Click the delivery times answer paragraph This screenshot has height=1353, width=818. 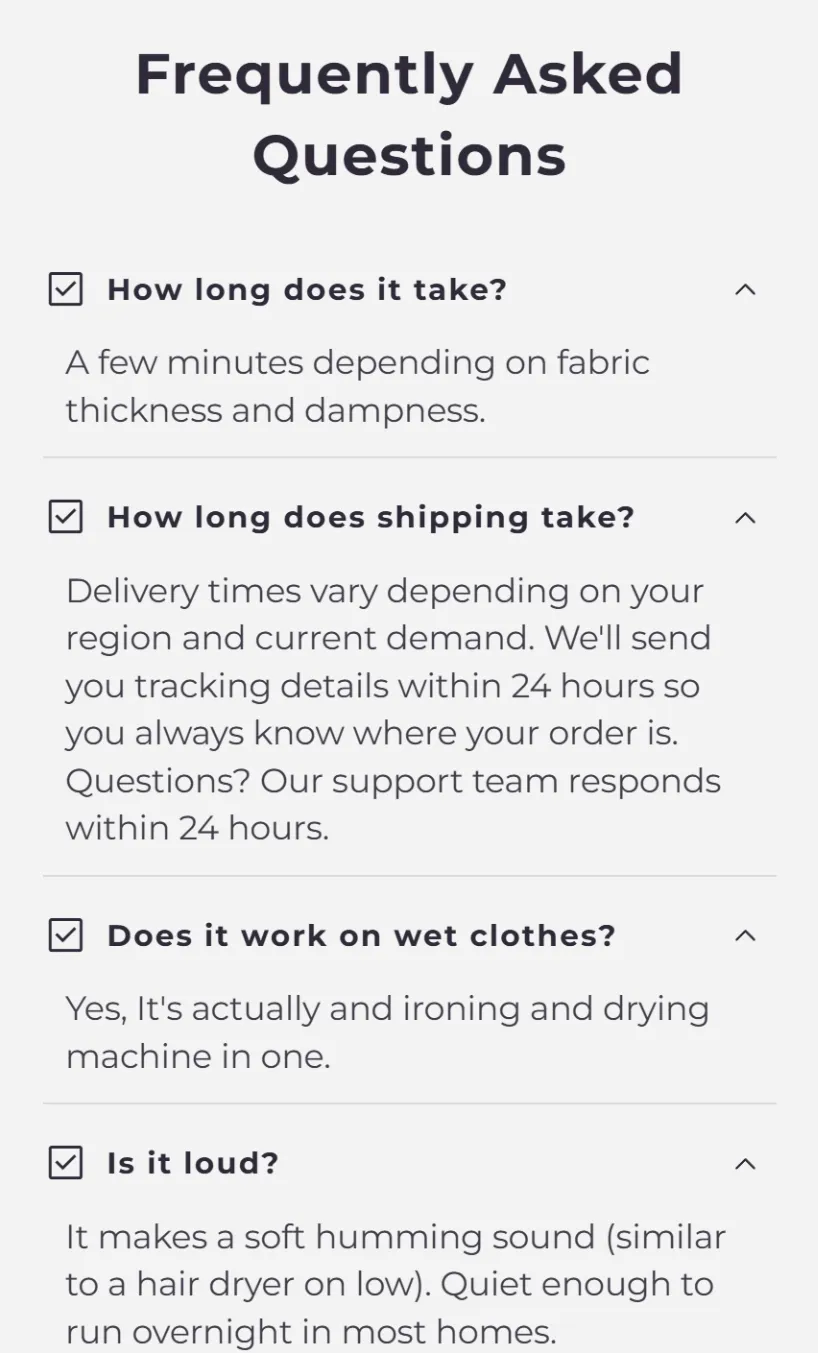tap(392, 709)
